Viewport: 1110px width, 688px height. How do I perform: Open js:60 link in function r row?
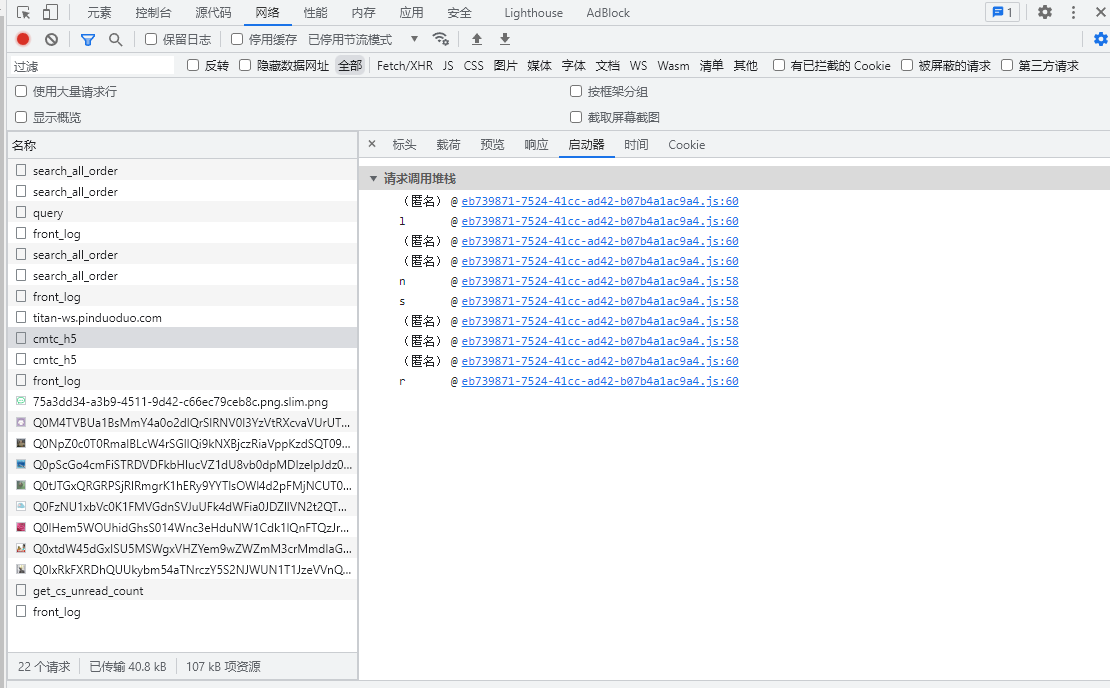click(x=600, y=381)
